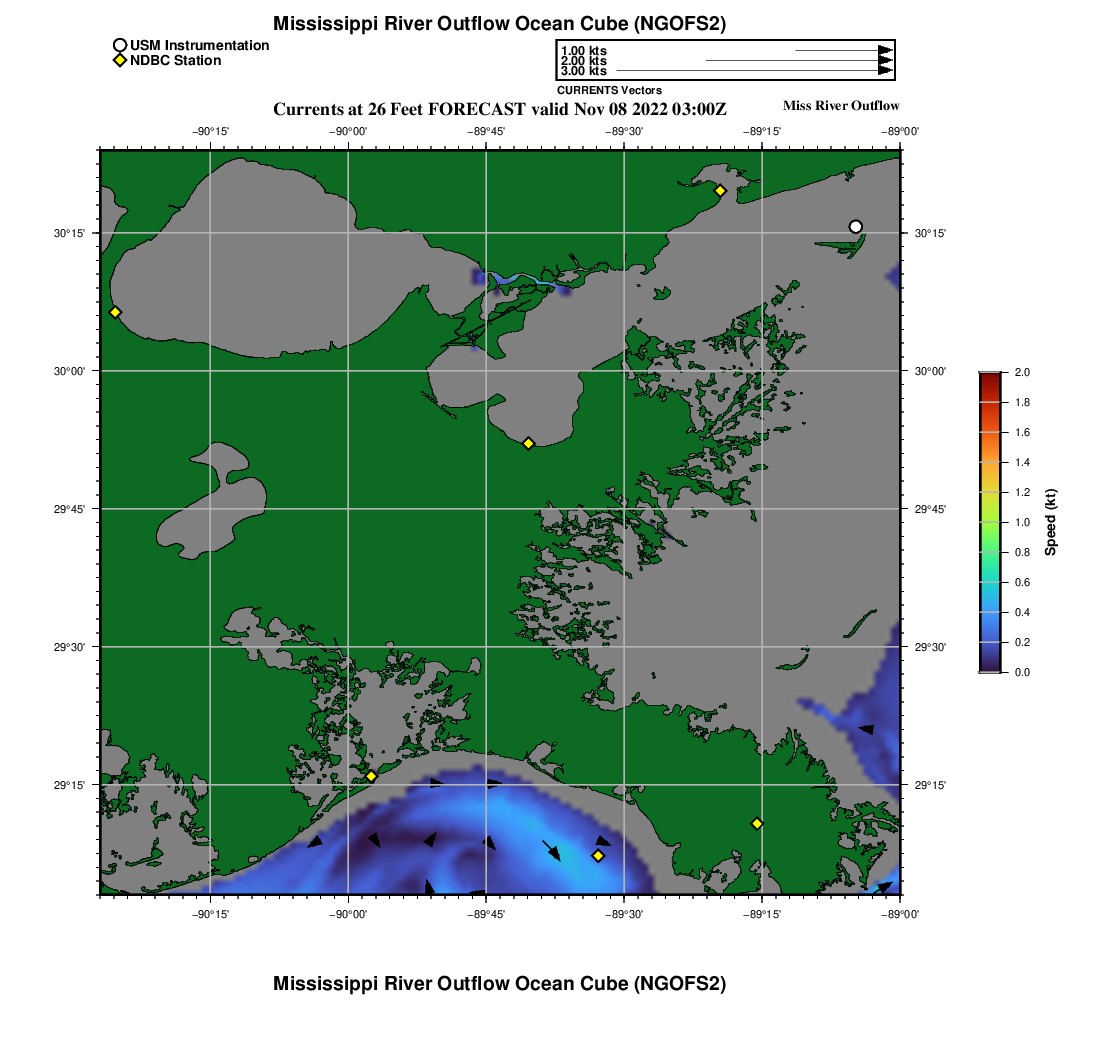The height and width of the screenshot is (1050, 1100).
Task: Click the NDBC Station diamond in the legend
Action: 119,61
